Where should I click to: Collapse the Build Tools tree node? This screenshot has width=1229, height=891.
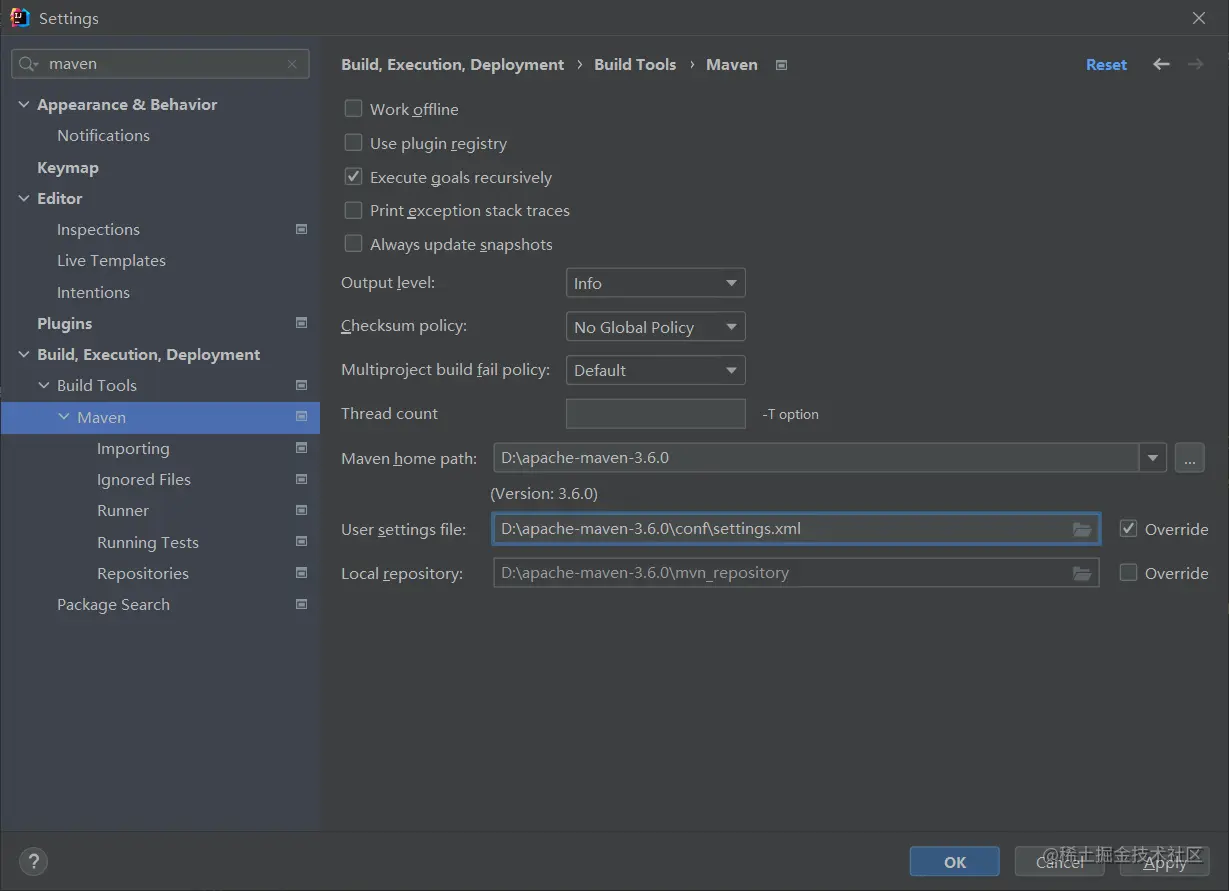click(x=44, y=385)
